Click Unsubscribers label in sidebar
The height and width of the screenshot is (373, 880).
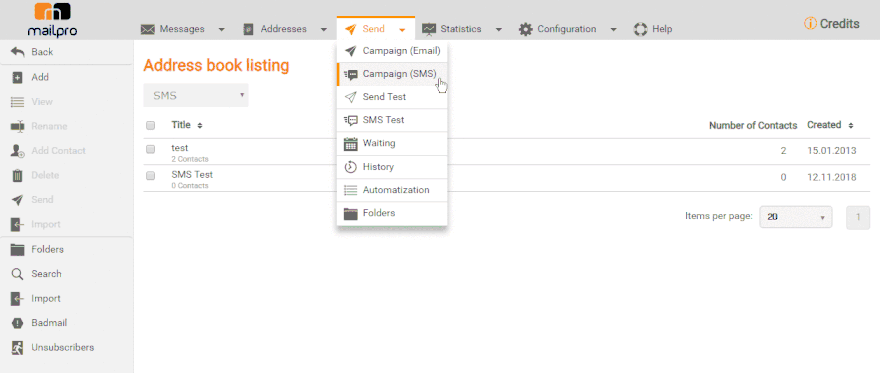[x=63, y=348]
